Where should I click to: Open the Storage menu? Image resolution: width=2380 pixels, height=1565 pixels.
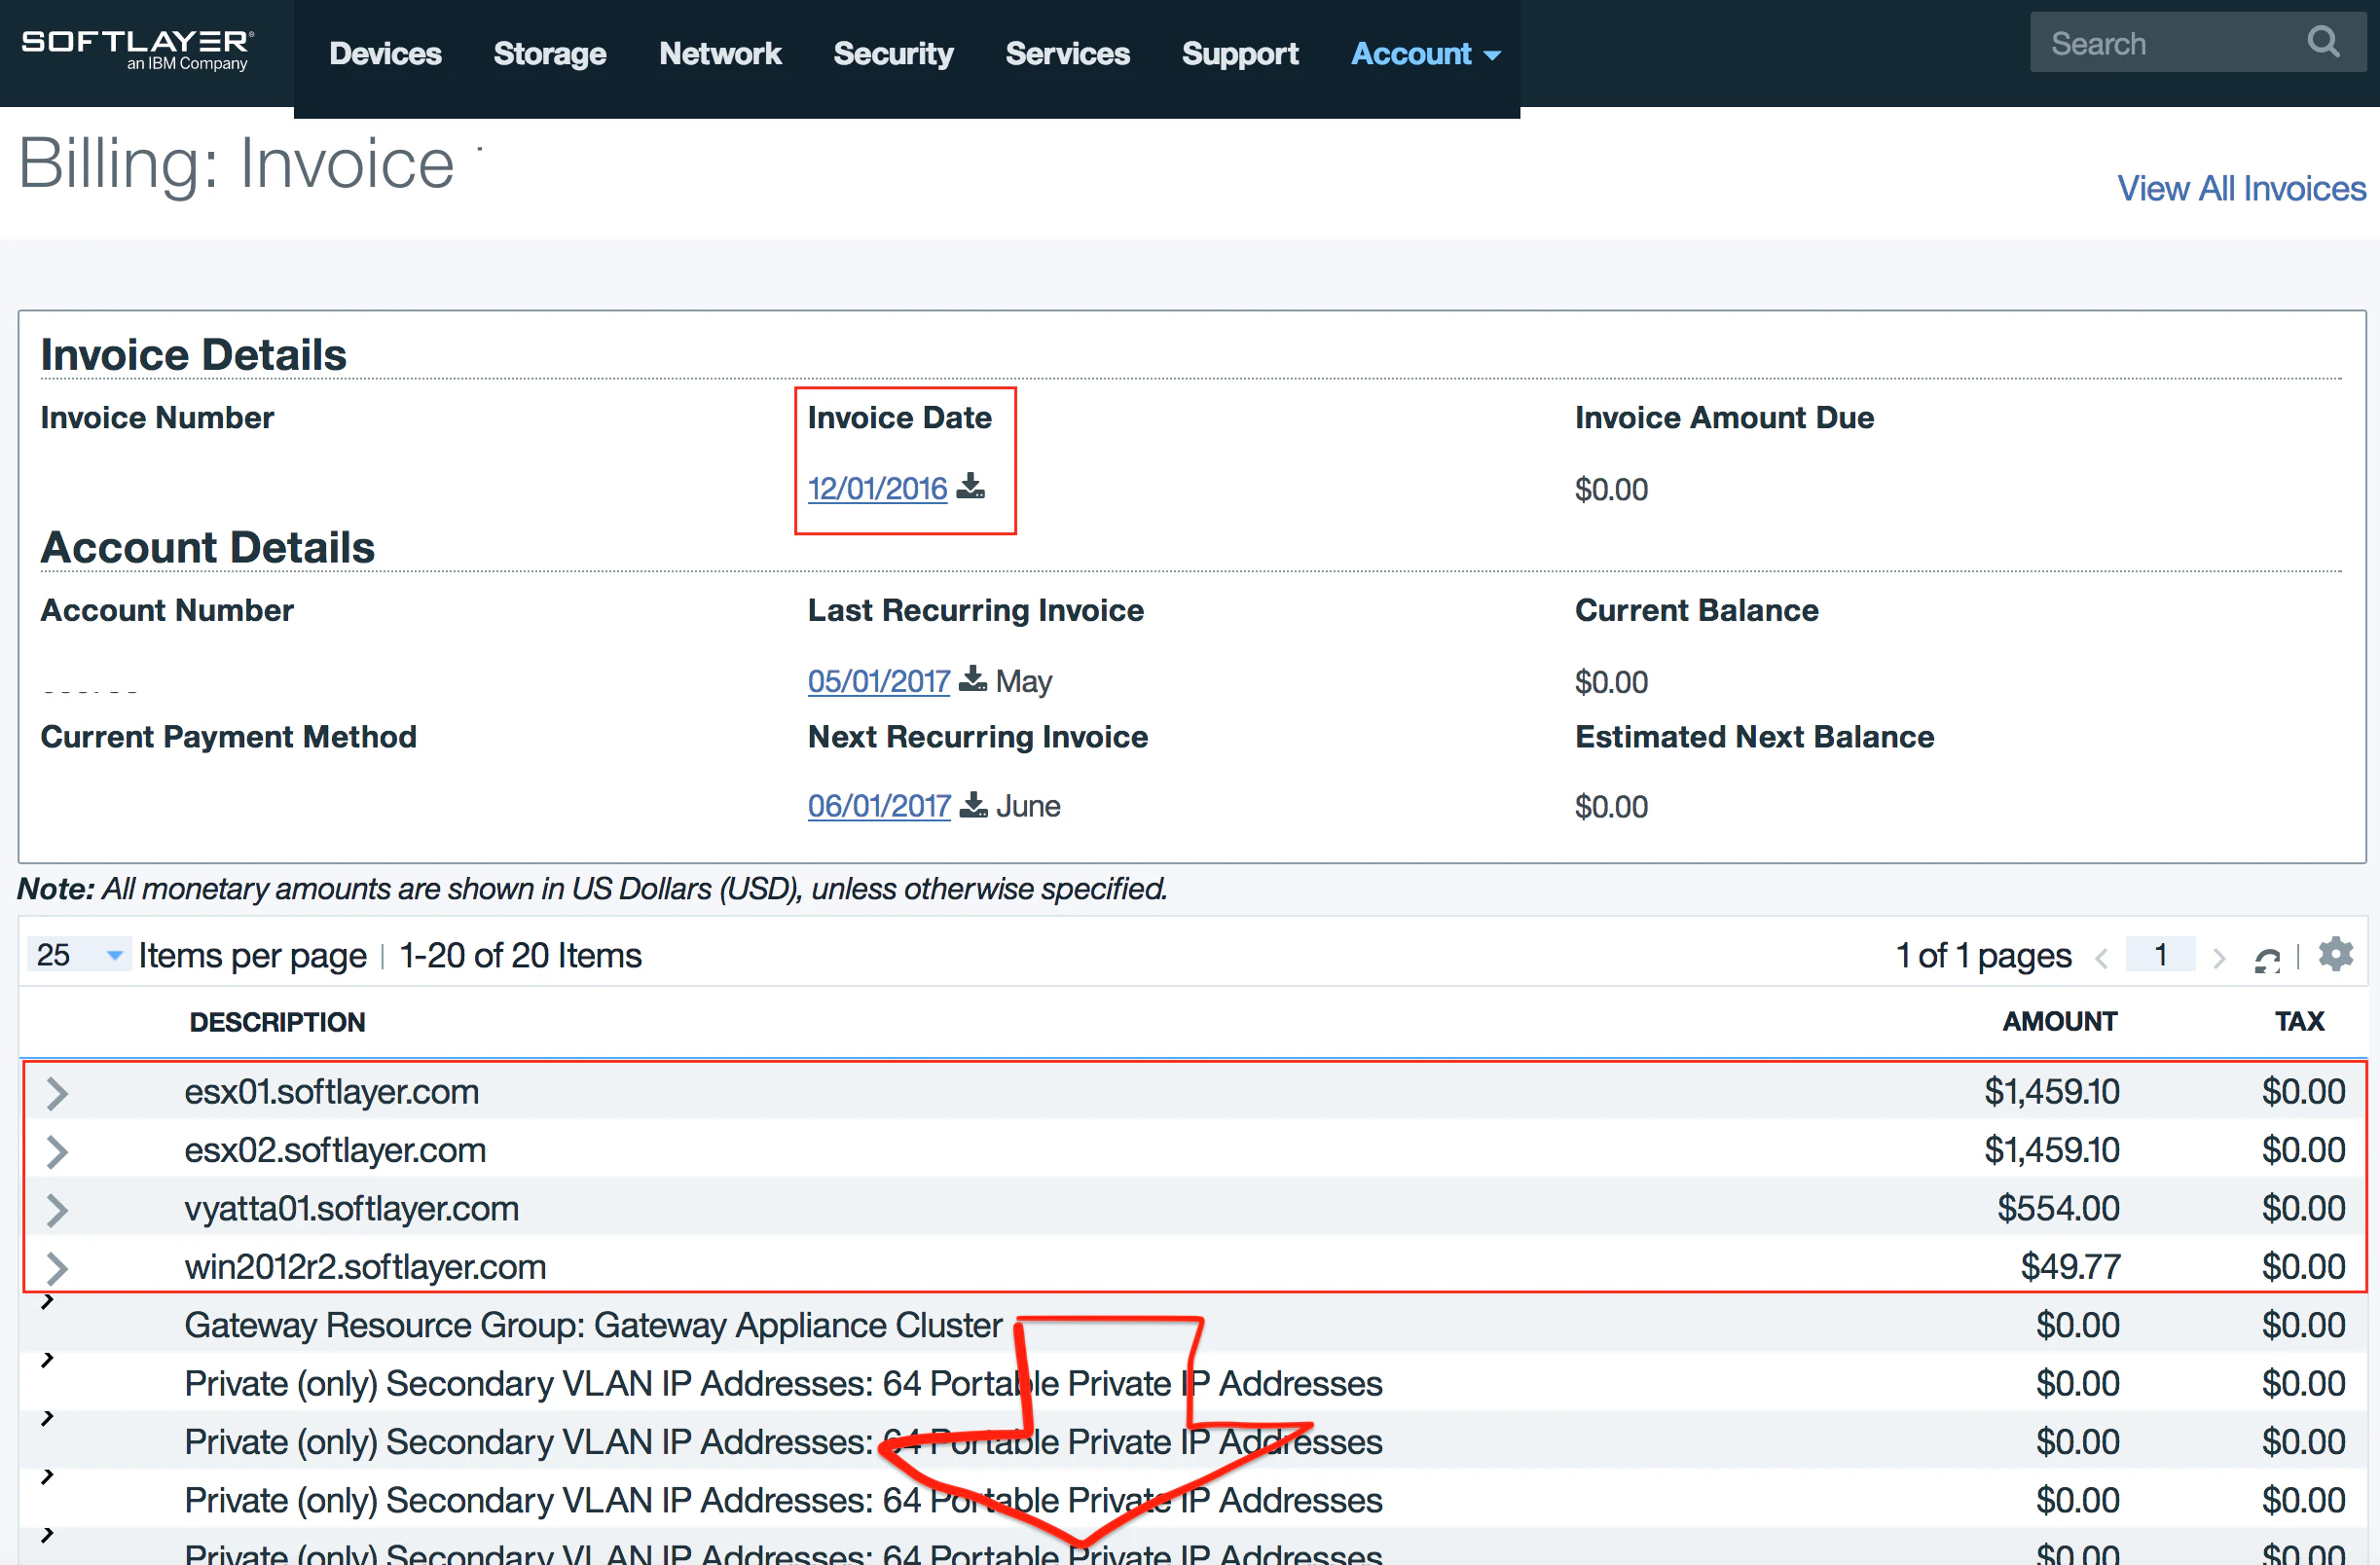pos(550,54)
